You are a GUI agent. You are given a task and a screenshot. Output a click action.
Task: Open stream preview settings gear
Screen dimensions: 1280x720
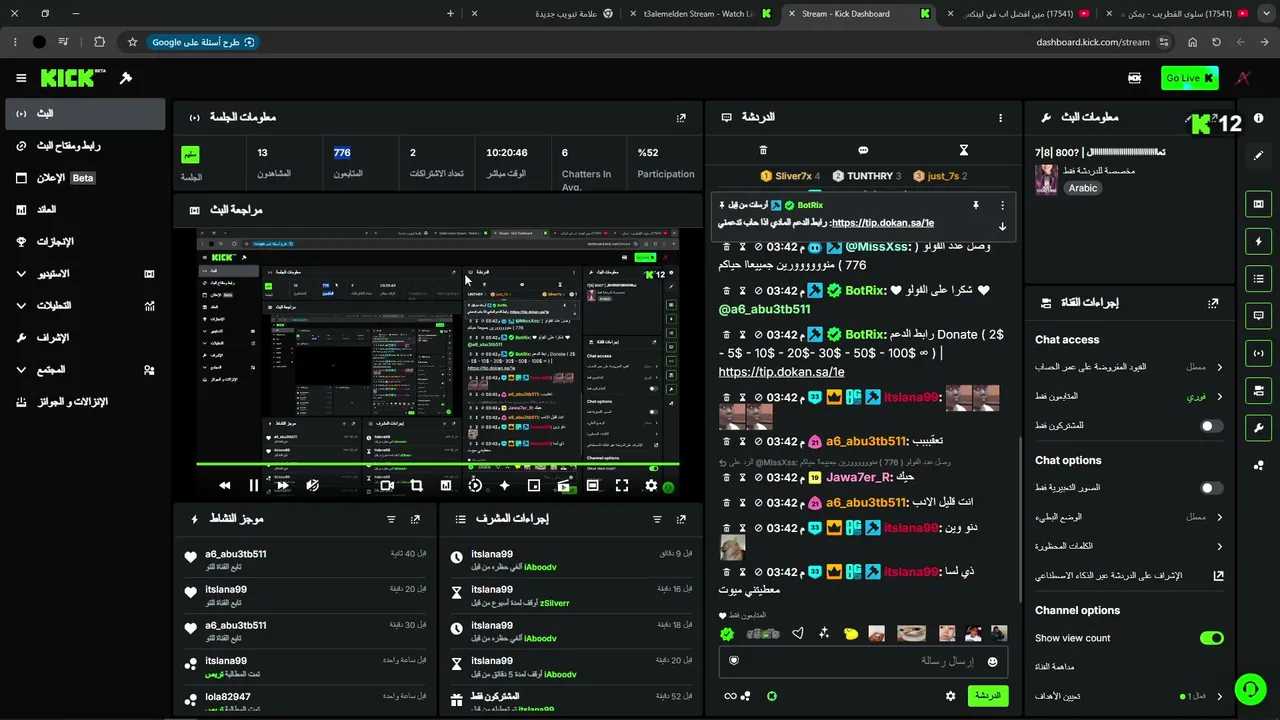[x=651, y=485]
